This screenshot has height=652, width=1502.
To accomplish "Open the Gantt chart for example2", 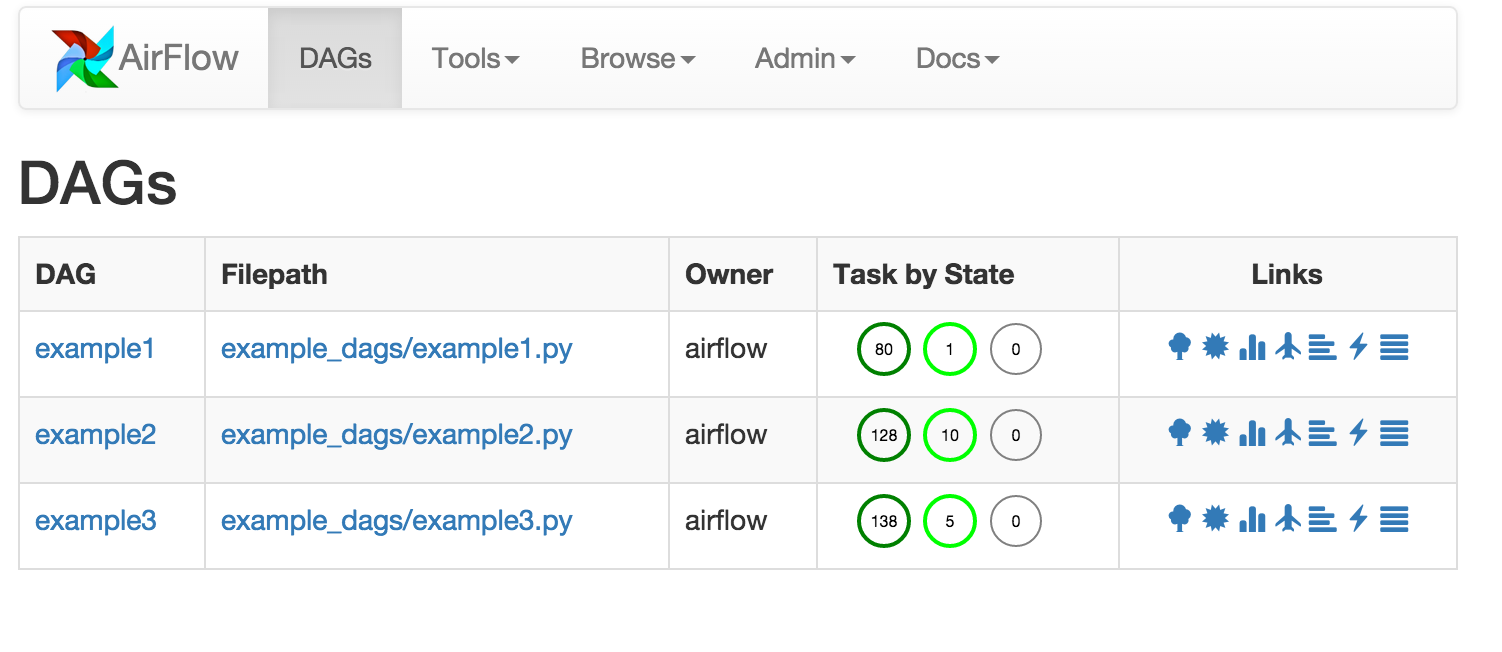I will [x=1322, y=434].
